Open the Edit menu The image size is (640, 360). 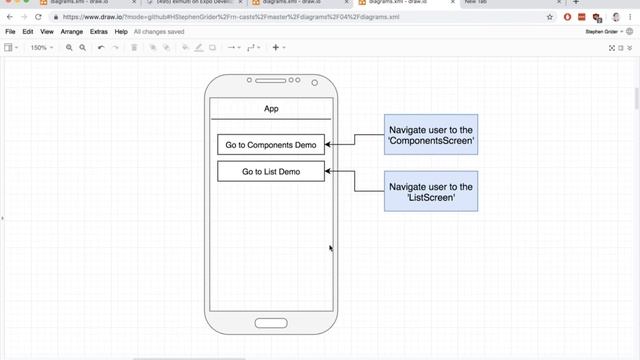tap(28, 31)
